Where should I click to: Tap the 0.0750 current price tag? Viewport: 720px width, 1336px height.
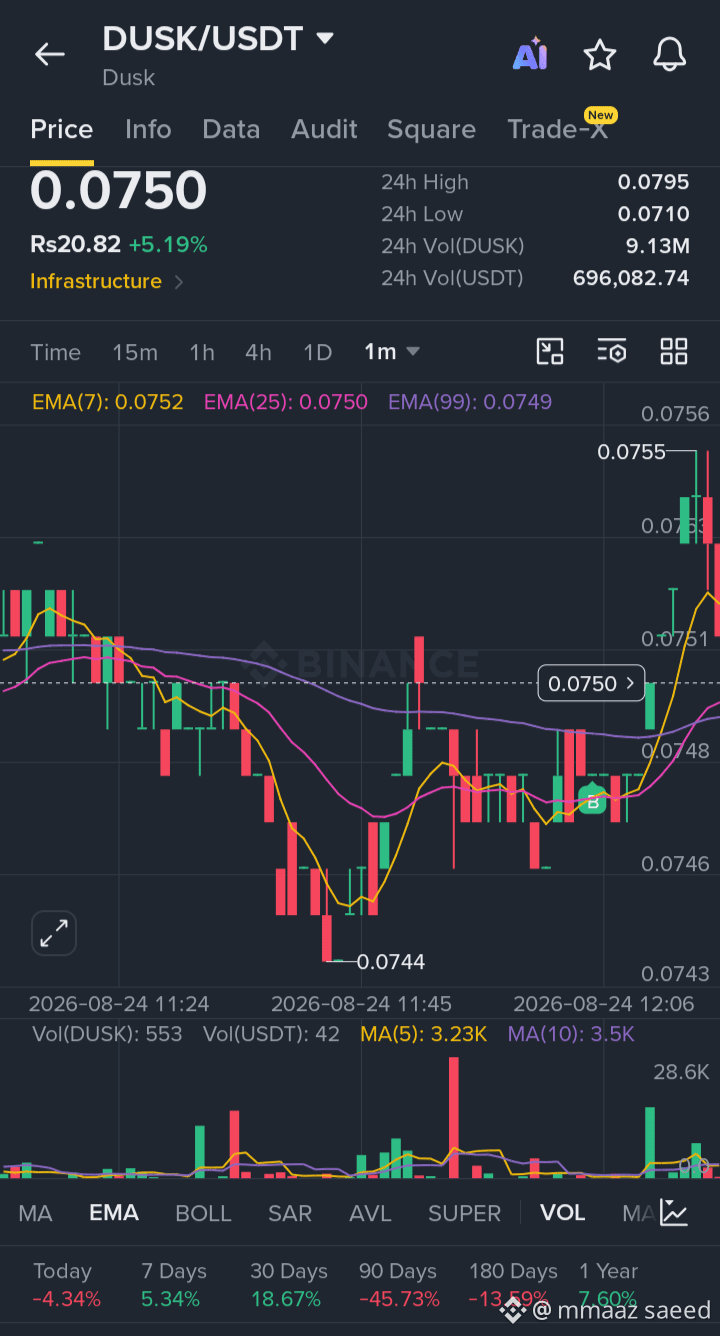(x=591, y=684)
